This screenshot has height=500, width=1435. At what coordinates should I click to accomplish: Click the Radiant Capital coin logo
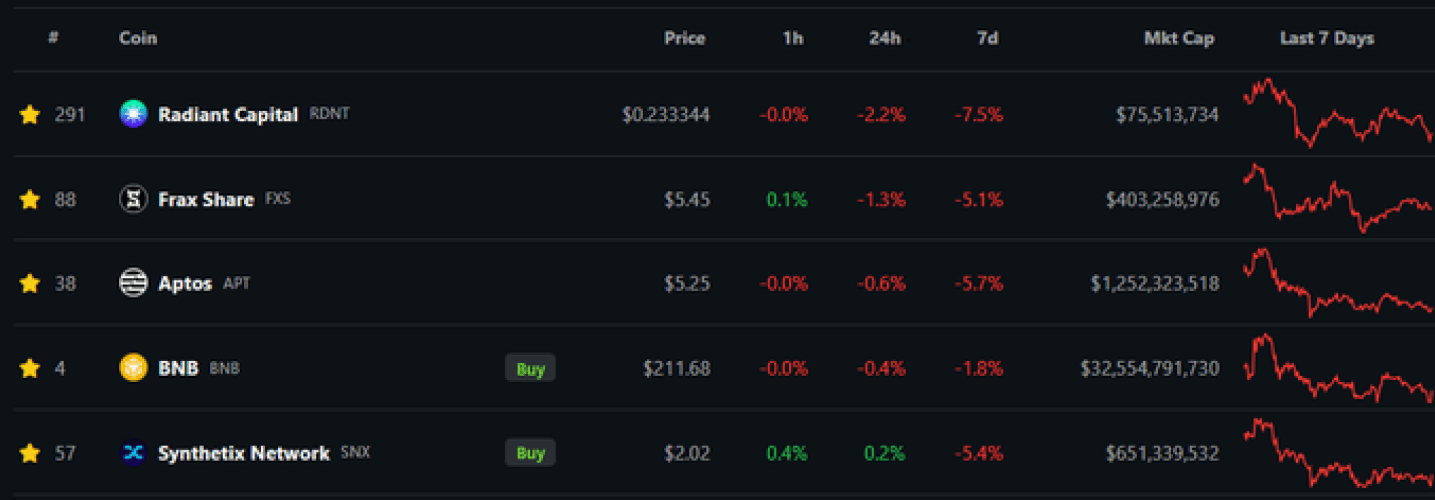(x=133, y=114)
